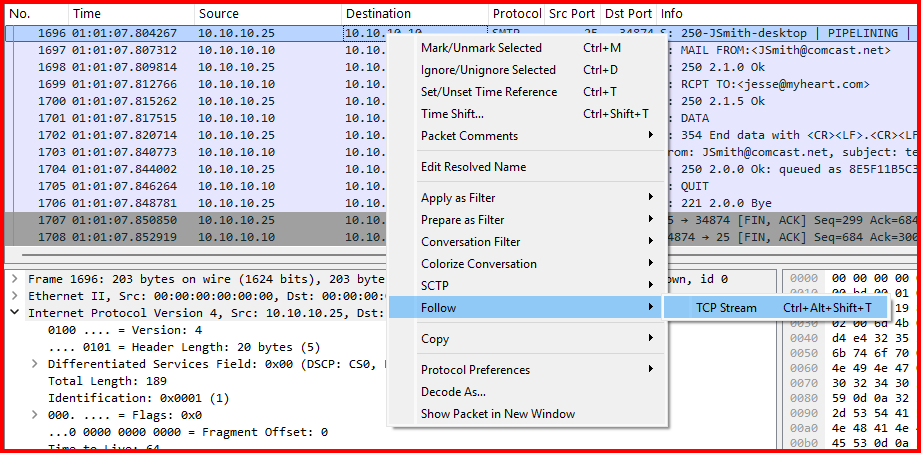Click TCP Stream in the Follow submenu

click(726, 308)
